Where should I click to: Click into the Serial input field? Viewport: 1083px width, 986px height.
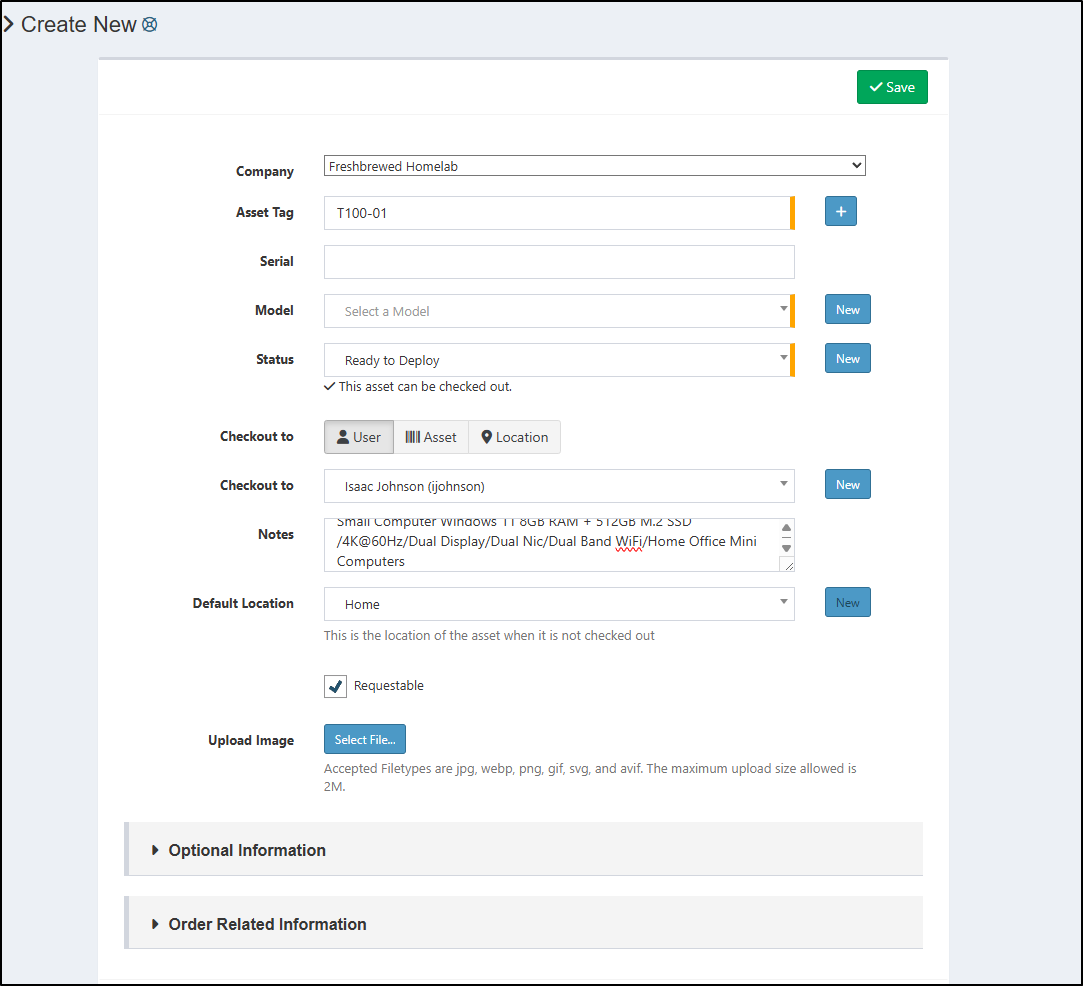click(558, 262)
